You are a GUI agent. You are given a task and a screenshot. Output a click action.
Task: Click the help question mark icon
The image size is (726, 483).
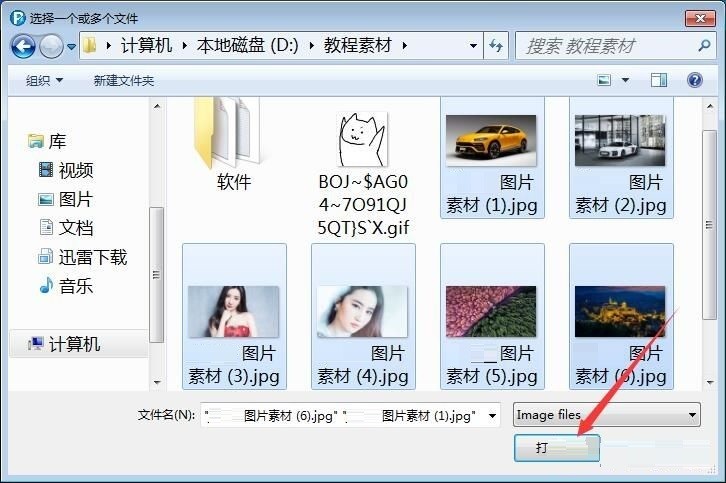[695, 81]
